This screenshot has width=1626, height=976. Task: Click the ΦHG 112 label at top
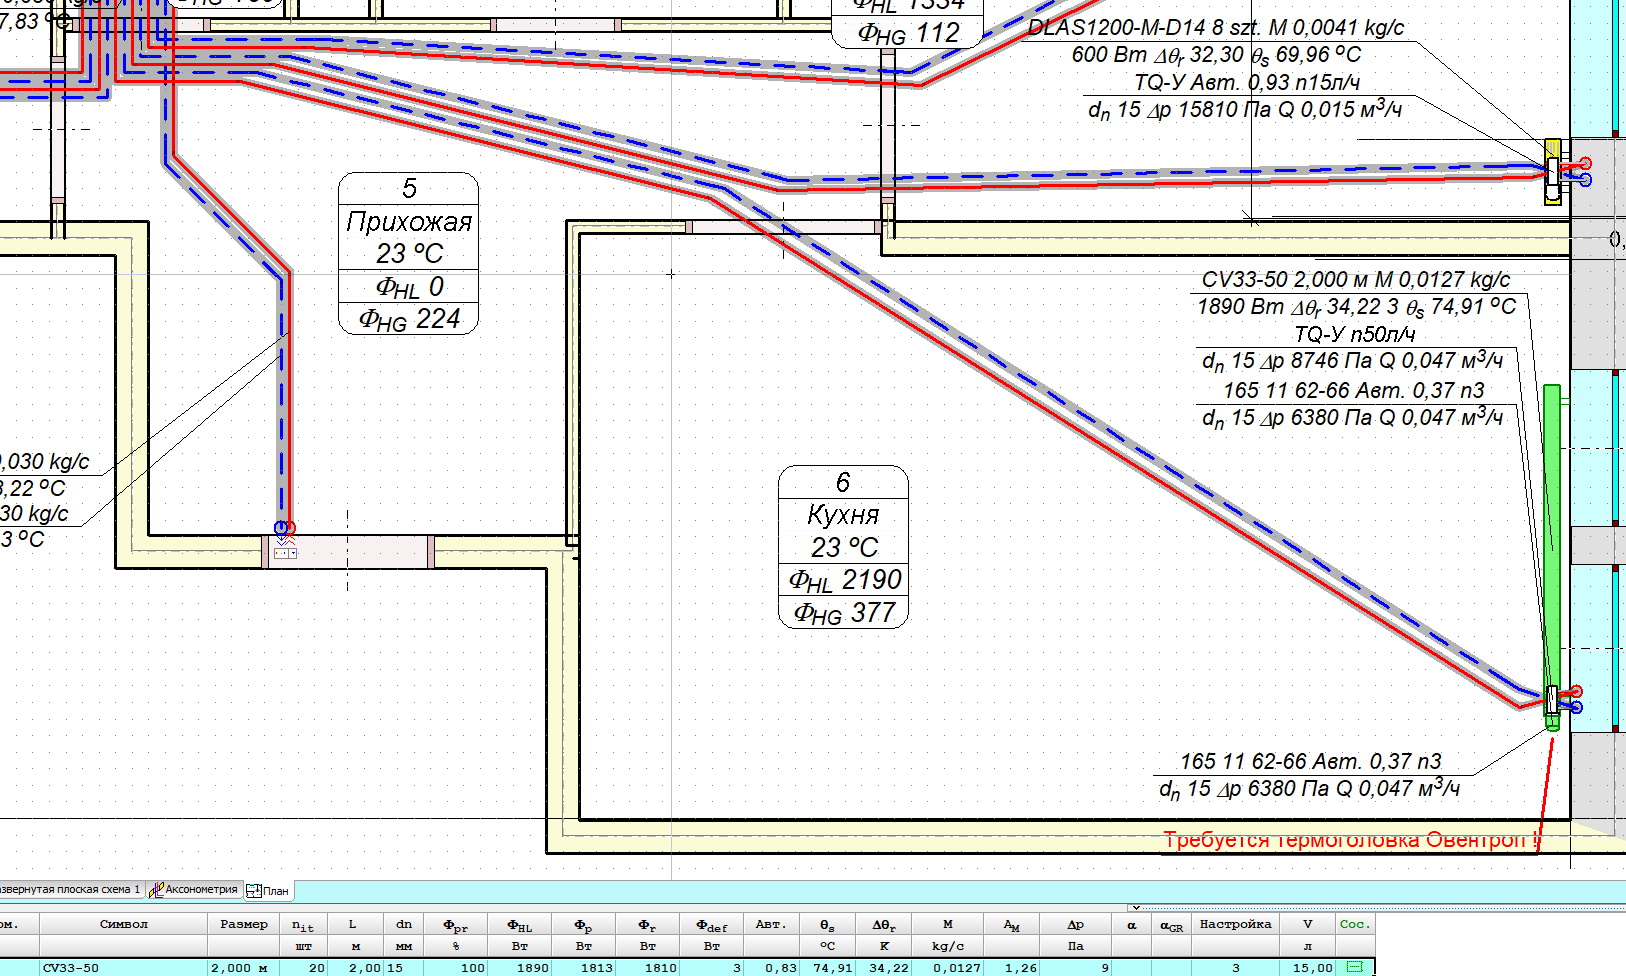pos(908,33)
